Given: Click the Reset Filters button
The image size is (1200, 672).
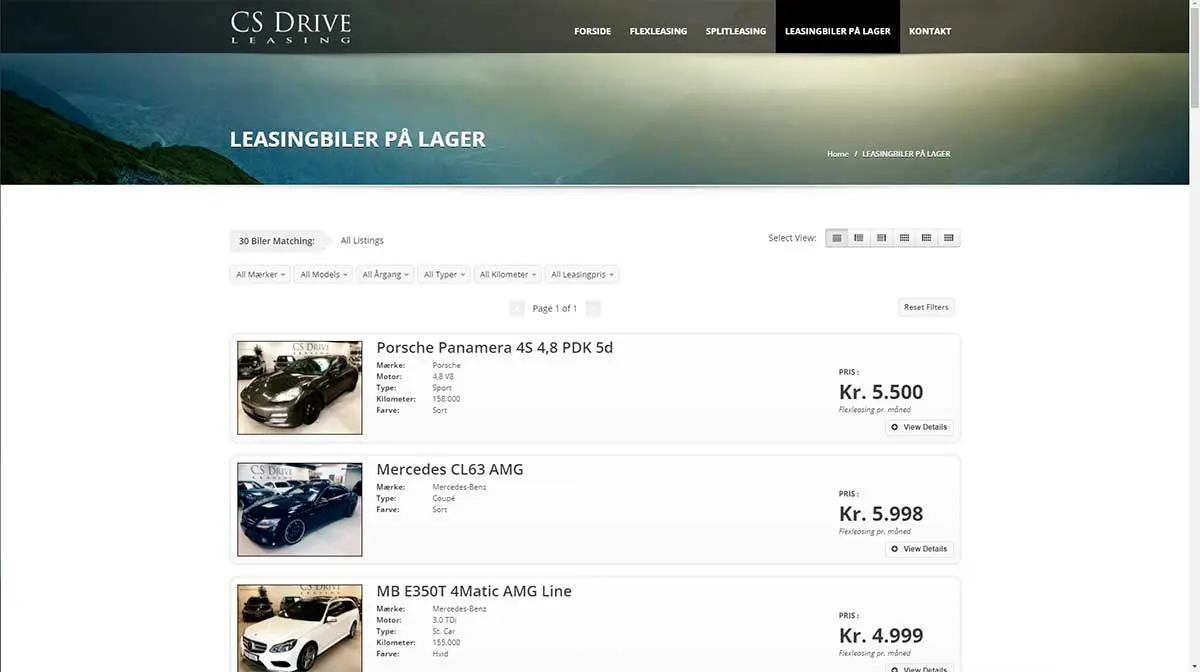Looking at the screenshot, I should pos(926,307).
